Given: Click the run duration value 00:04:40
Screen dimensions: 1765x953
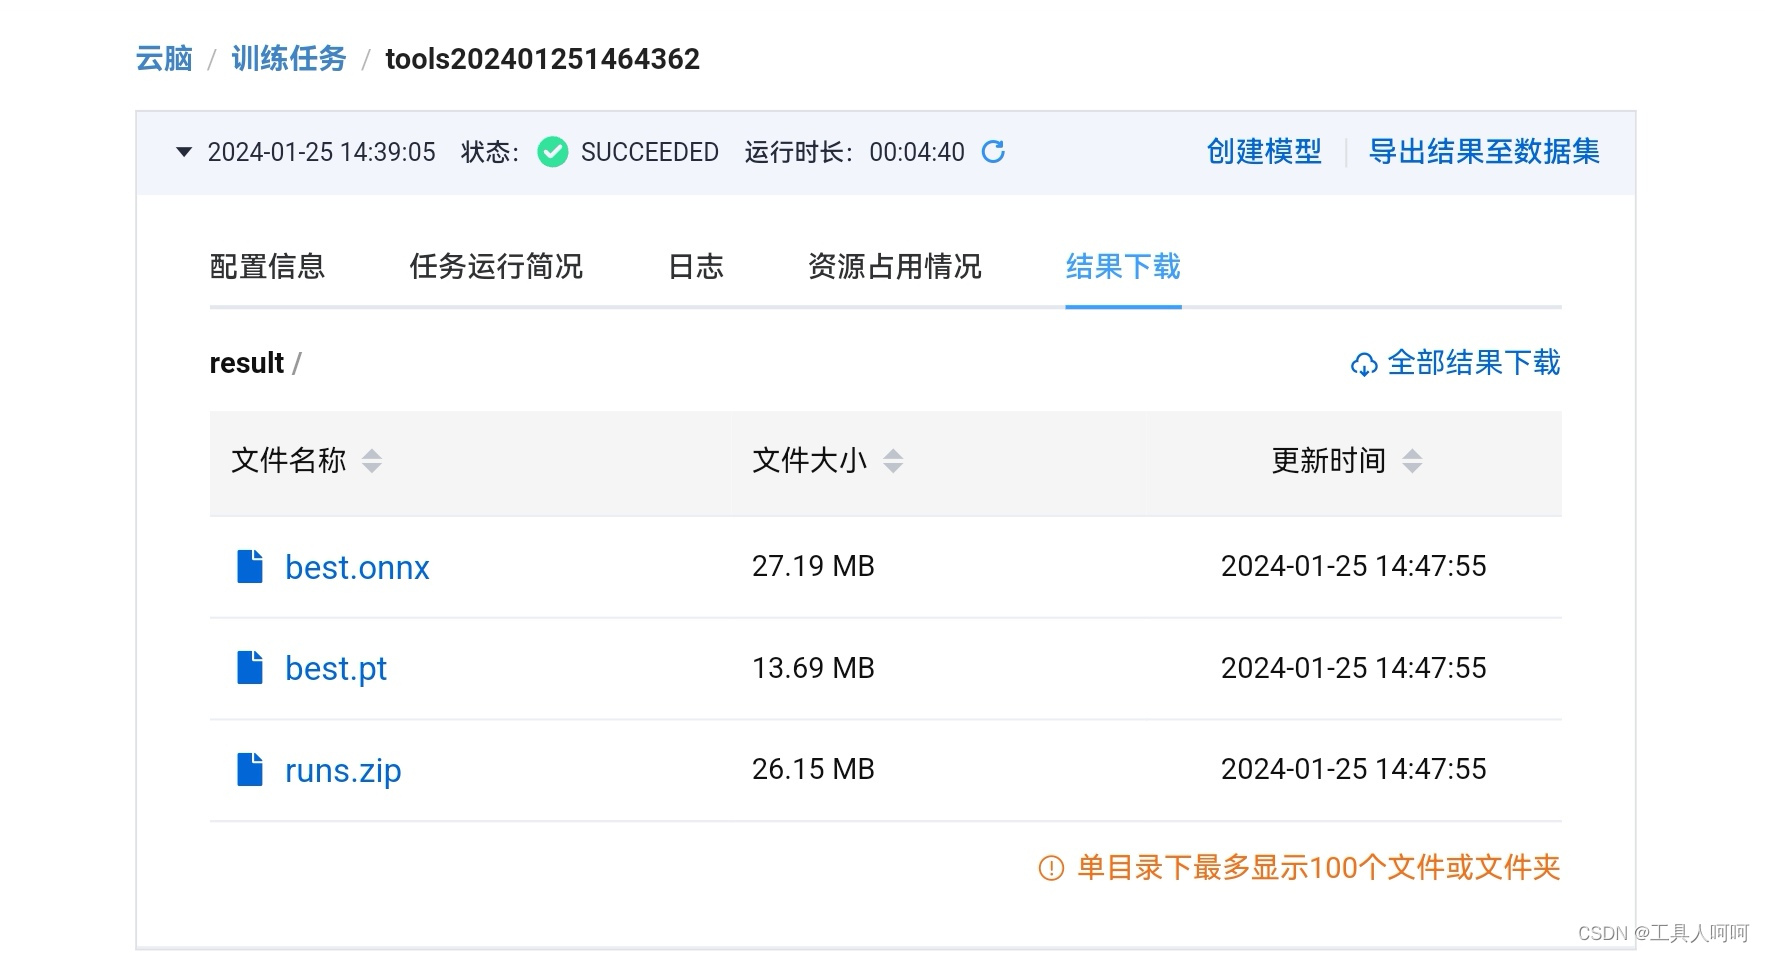Looking at the screenshot, I should click(x=917, y=152).
